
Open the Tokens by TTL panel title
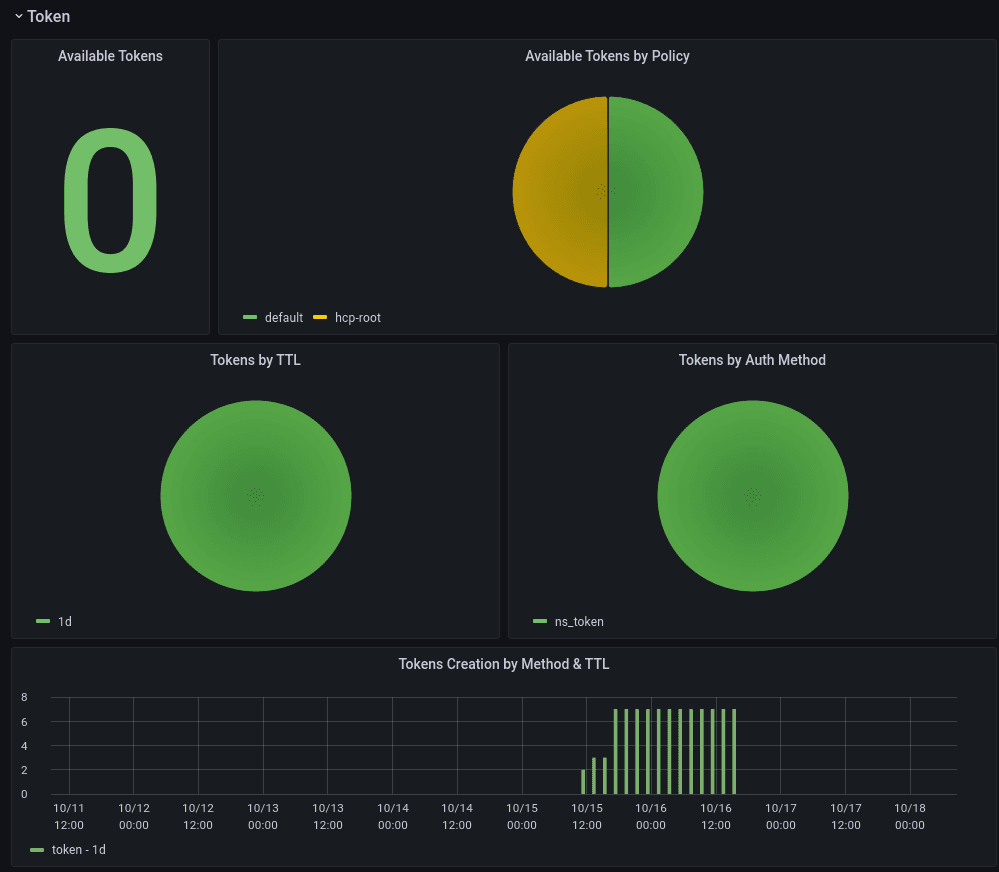(255, 360)
